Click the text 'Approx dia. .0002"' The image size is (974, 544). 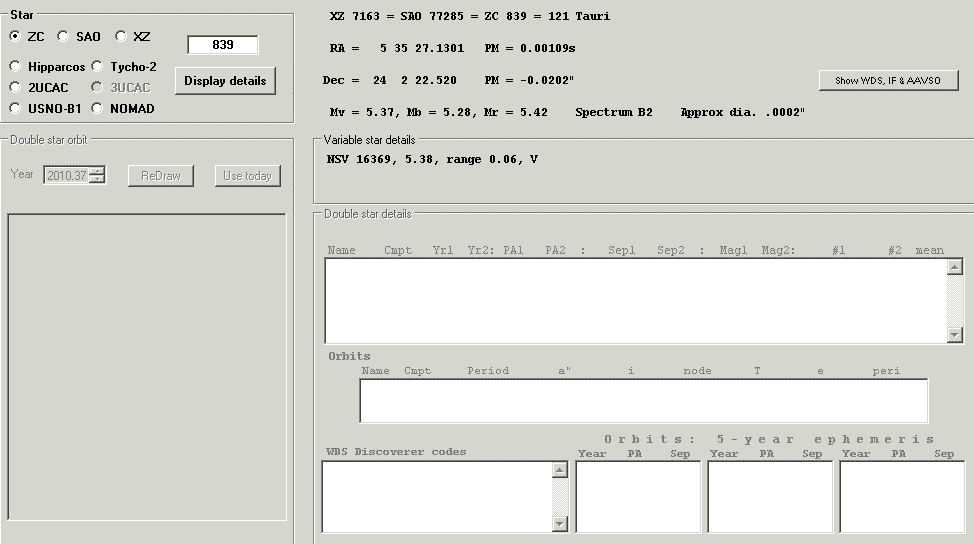click(x=742, y=112)
